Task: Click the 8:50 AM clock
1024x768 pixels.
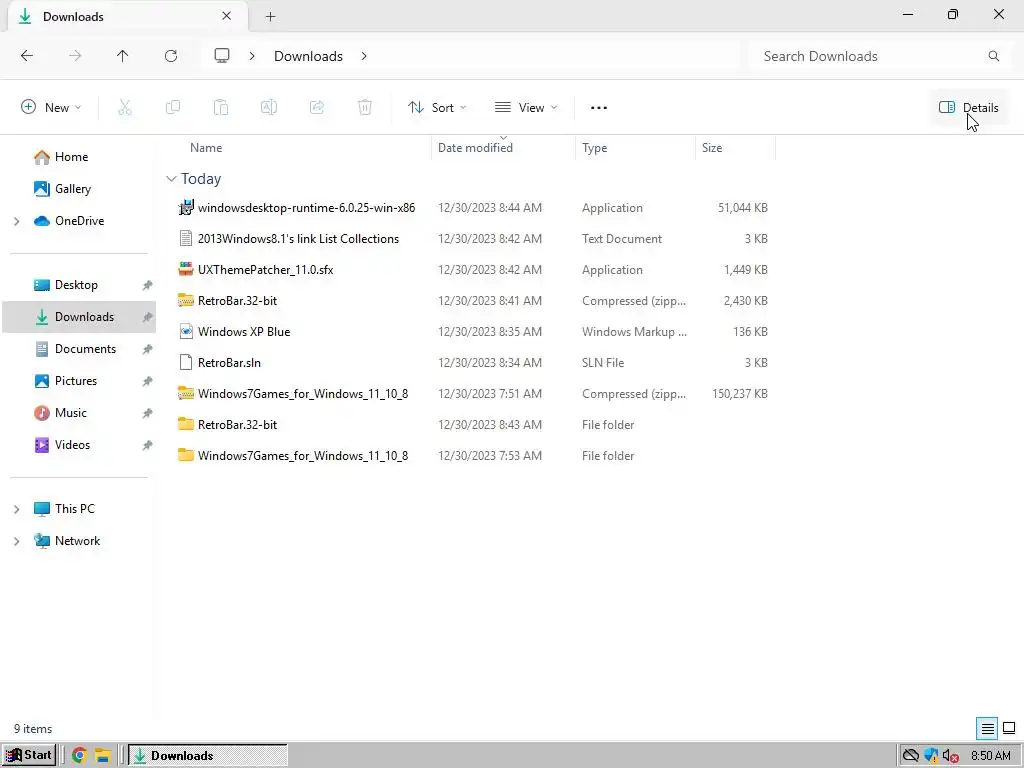Action: 991,756
